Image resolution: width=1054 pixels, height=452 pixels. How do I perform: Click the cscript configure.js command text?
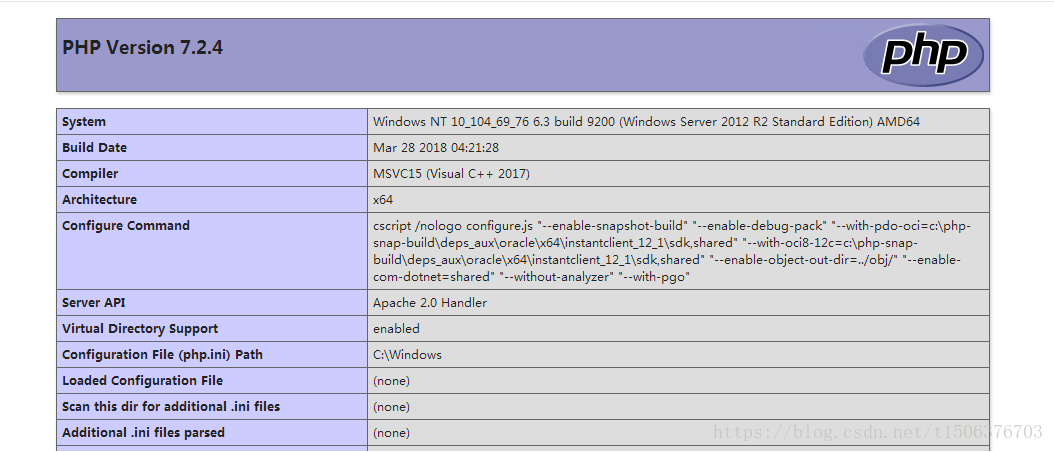pos(672,251)
